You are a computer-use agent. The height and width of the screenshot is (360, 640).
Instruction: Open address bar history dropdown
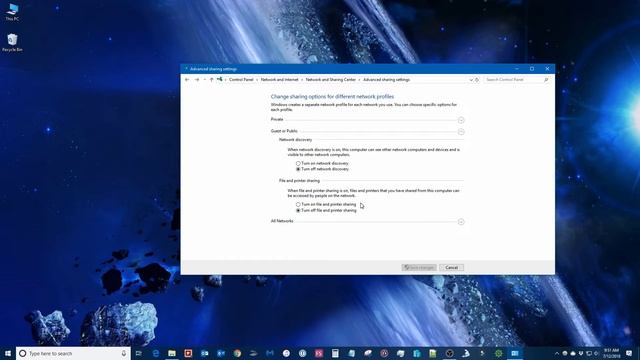[471, 80]
